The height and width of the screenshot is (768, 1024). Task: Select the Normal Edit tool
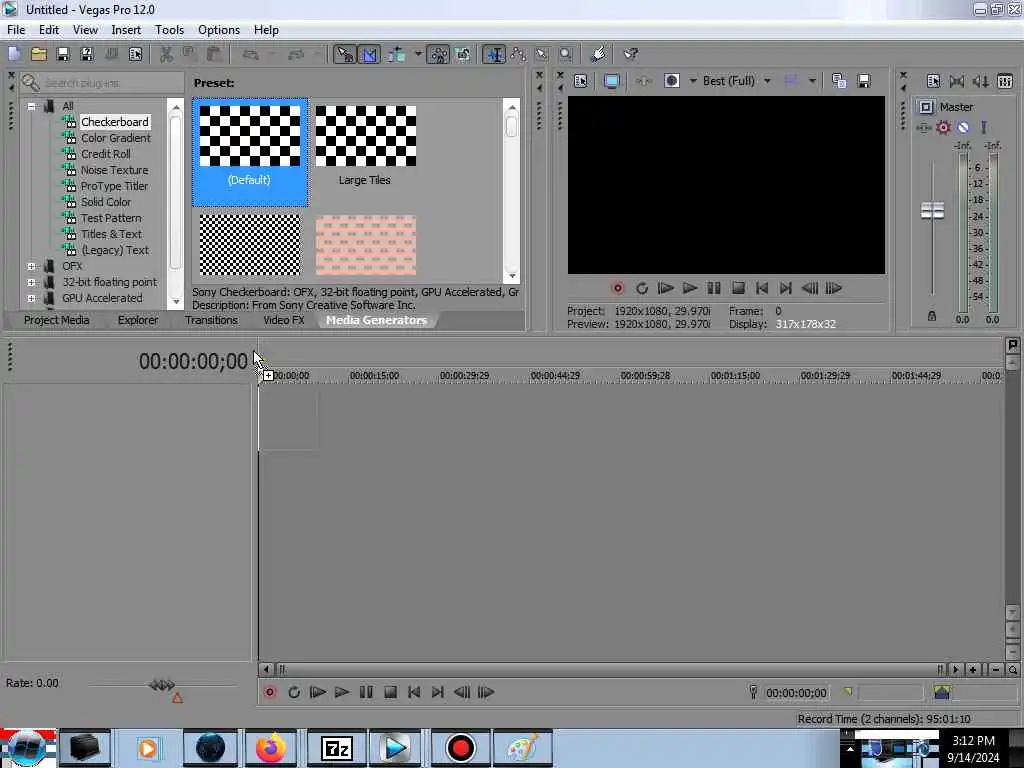point(494,54)
